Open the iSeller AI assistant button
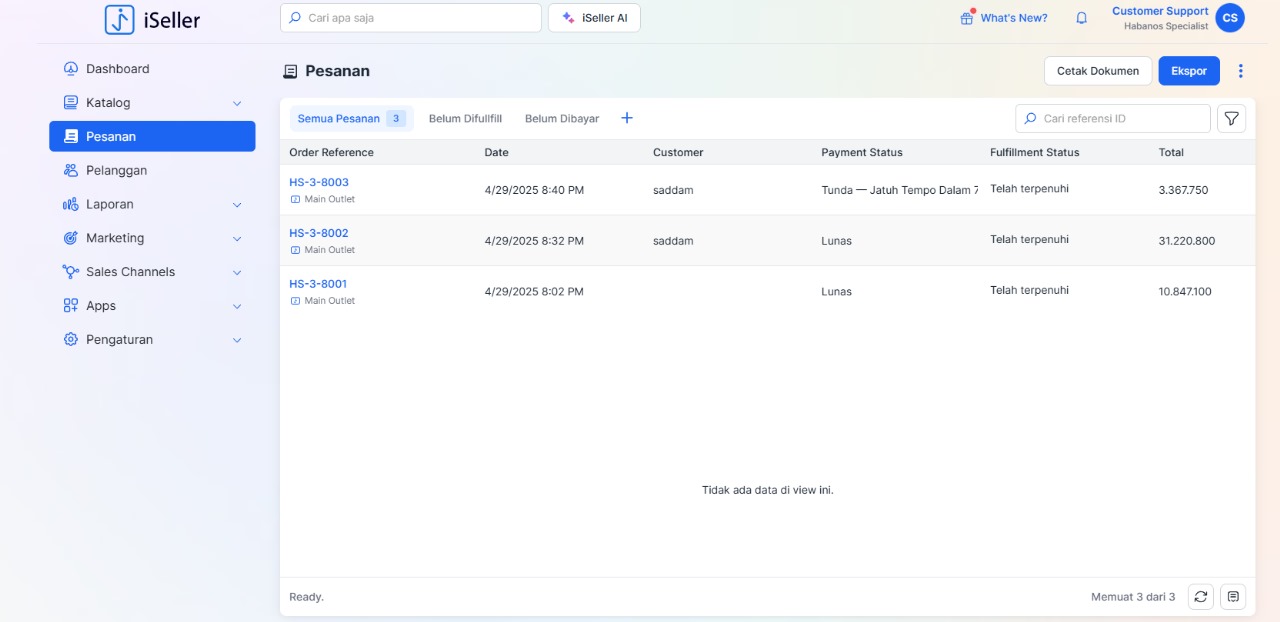 [594, 18]
